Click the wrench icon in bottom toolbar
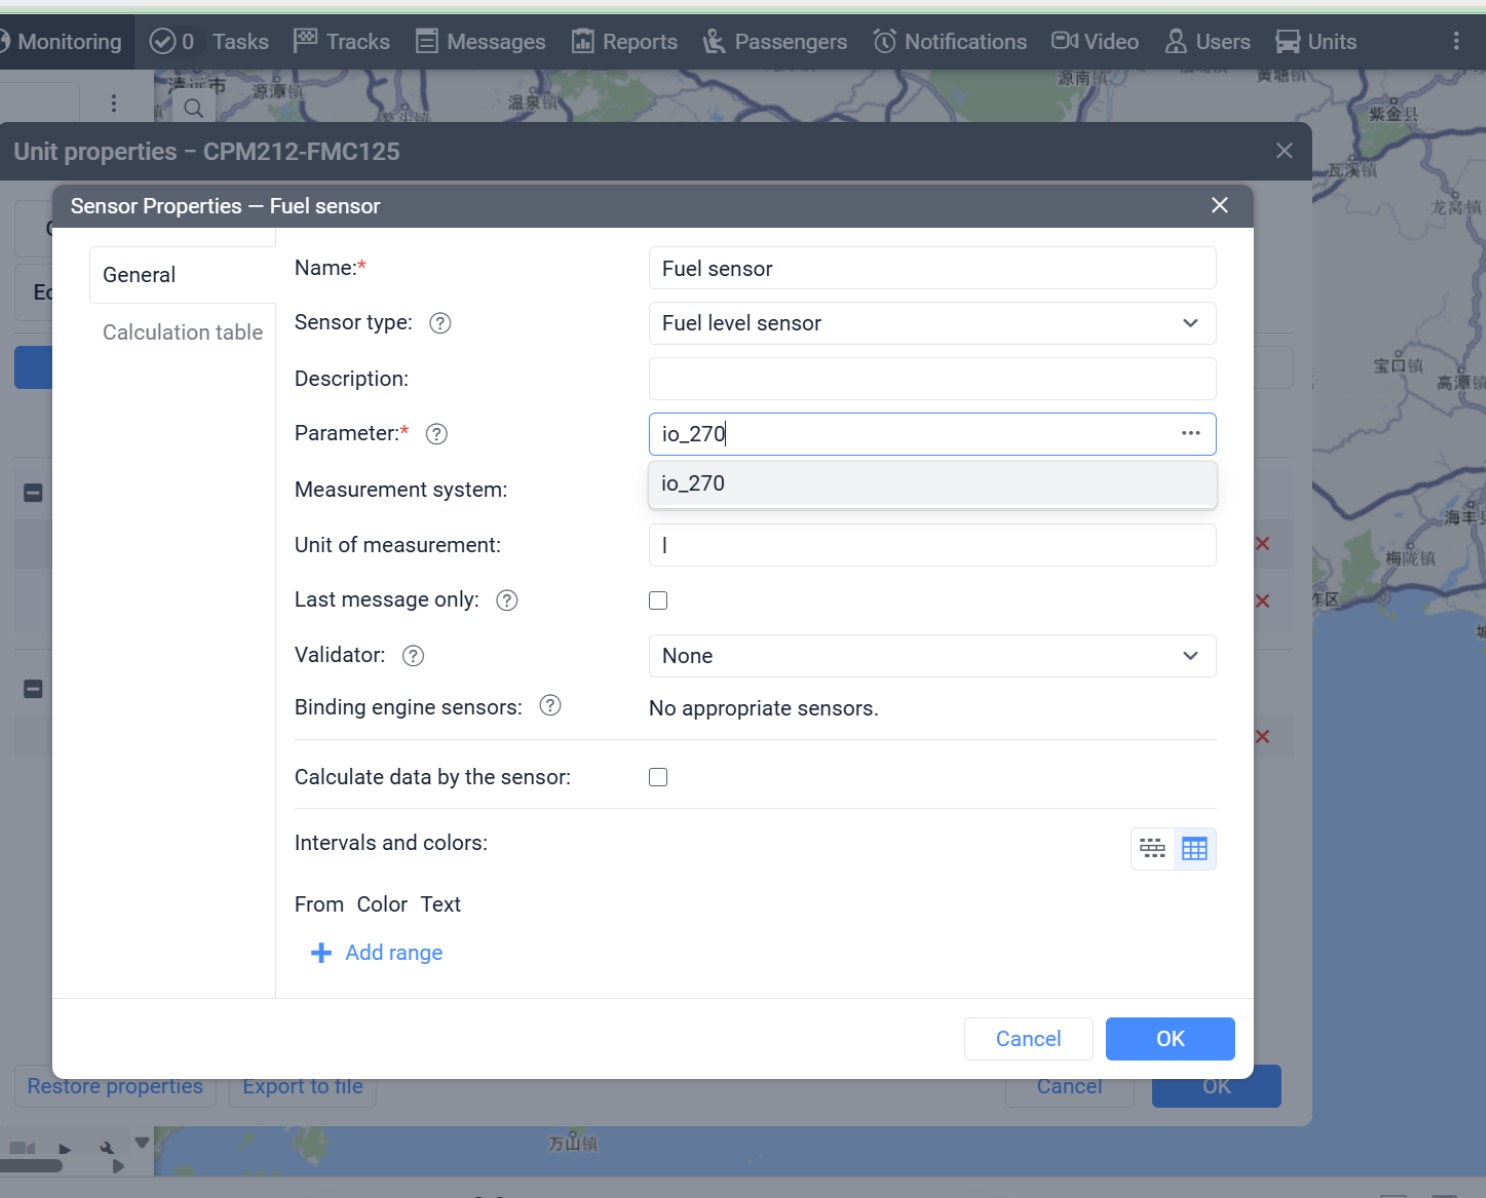This screenshot has width=1486, height=1198. coord(107,1148)
